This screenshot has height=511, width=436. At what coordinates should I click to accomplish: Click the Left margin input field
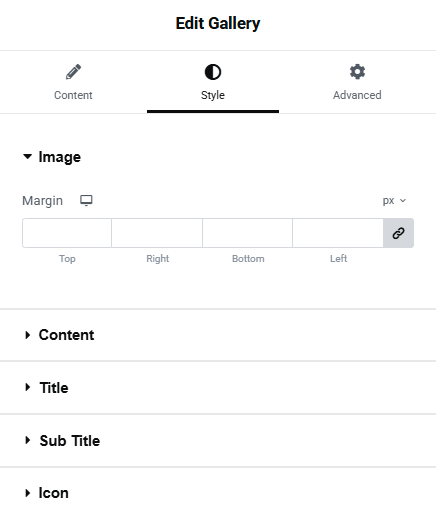(x=338, y=233)
